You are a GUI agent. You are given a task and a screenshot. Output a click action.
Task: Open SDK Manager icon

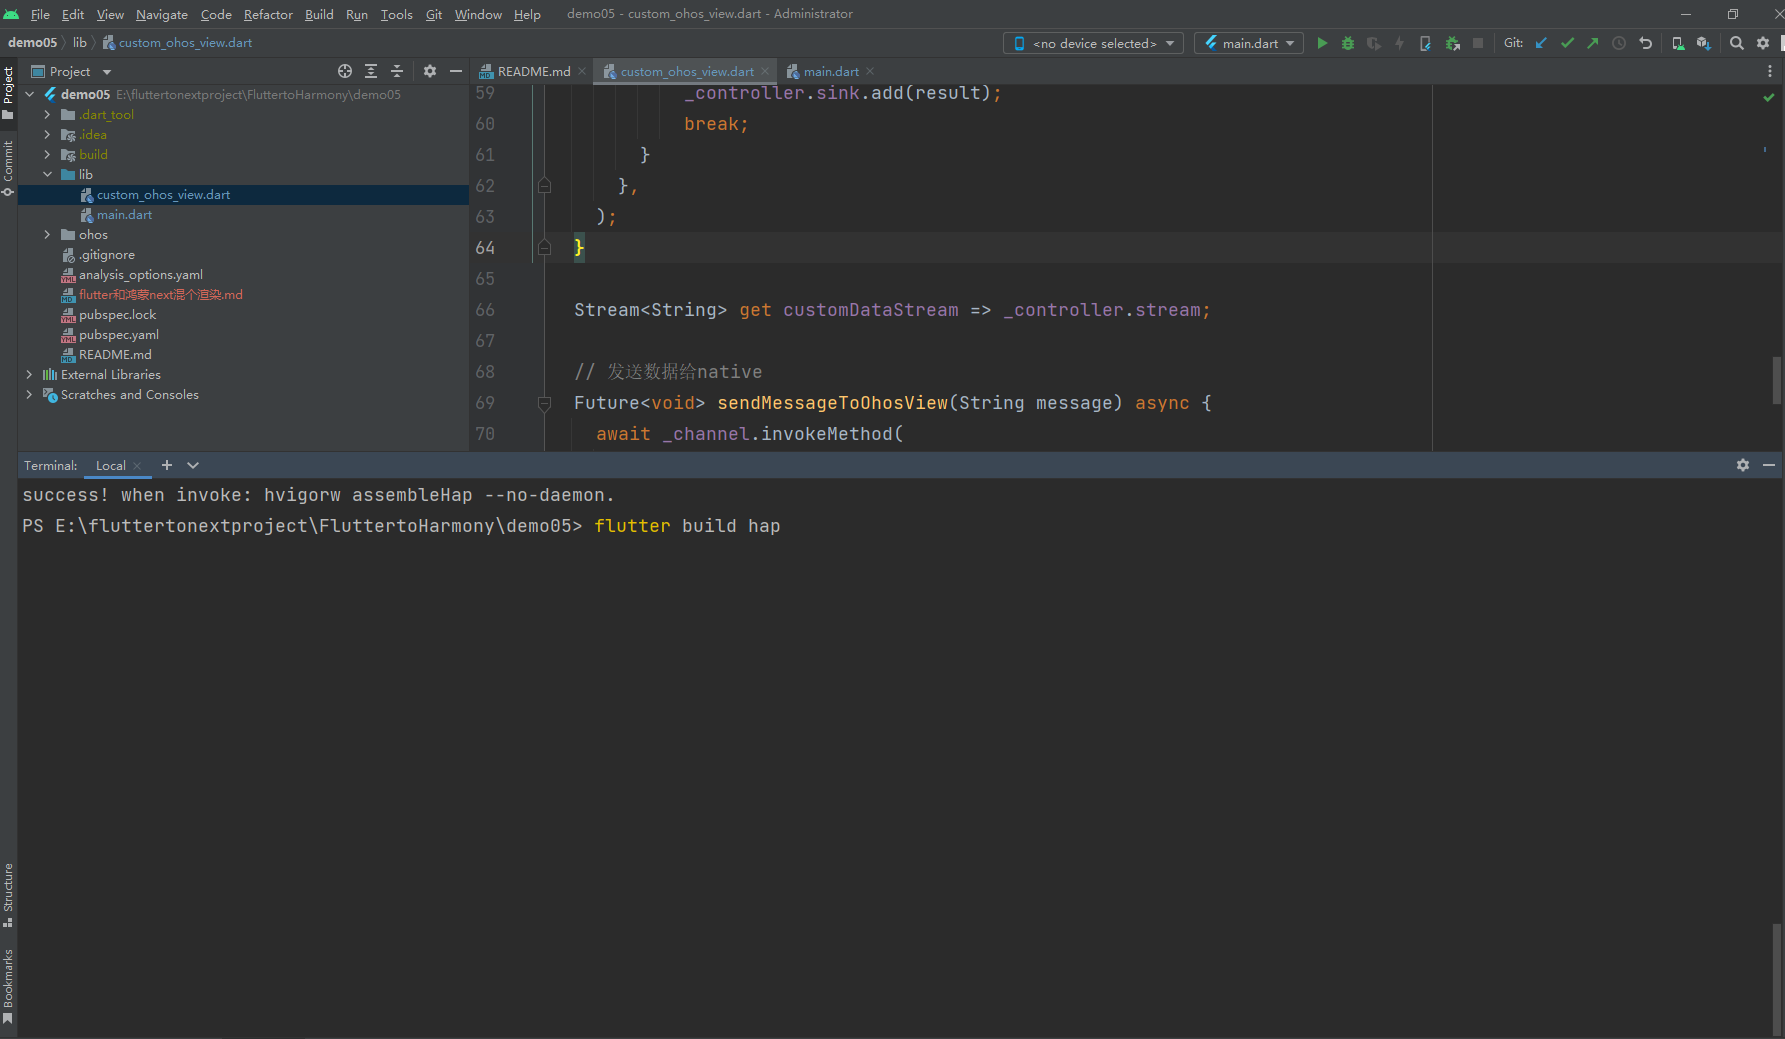pyautogui.click(x=1704, y=43)
